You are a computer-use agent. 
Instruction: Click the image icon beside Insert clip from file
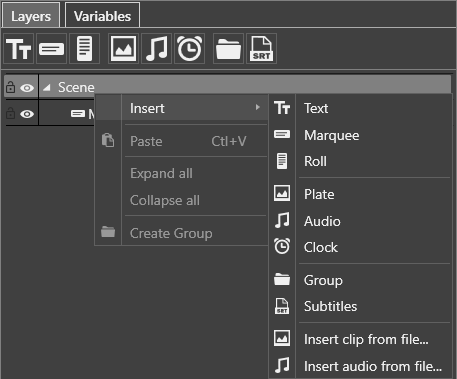282,338
